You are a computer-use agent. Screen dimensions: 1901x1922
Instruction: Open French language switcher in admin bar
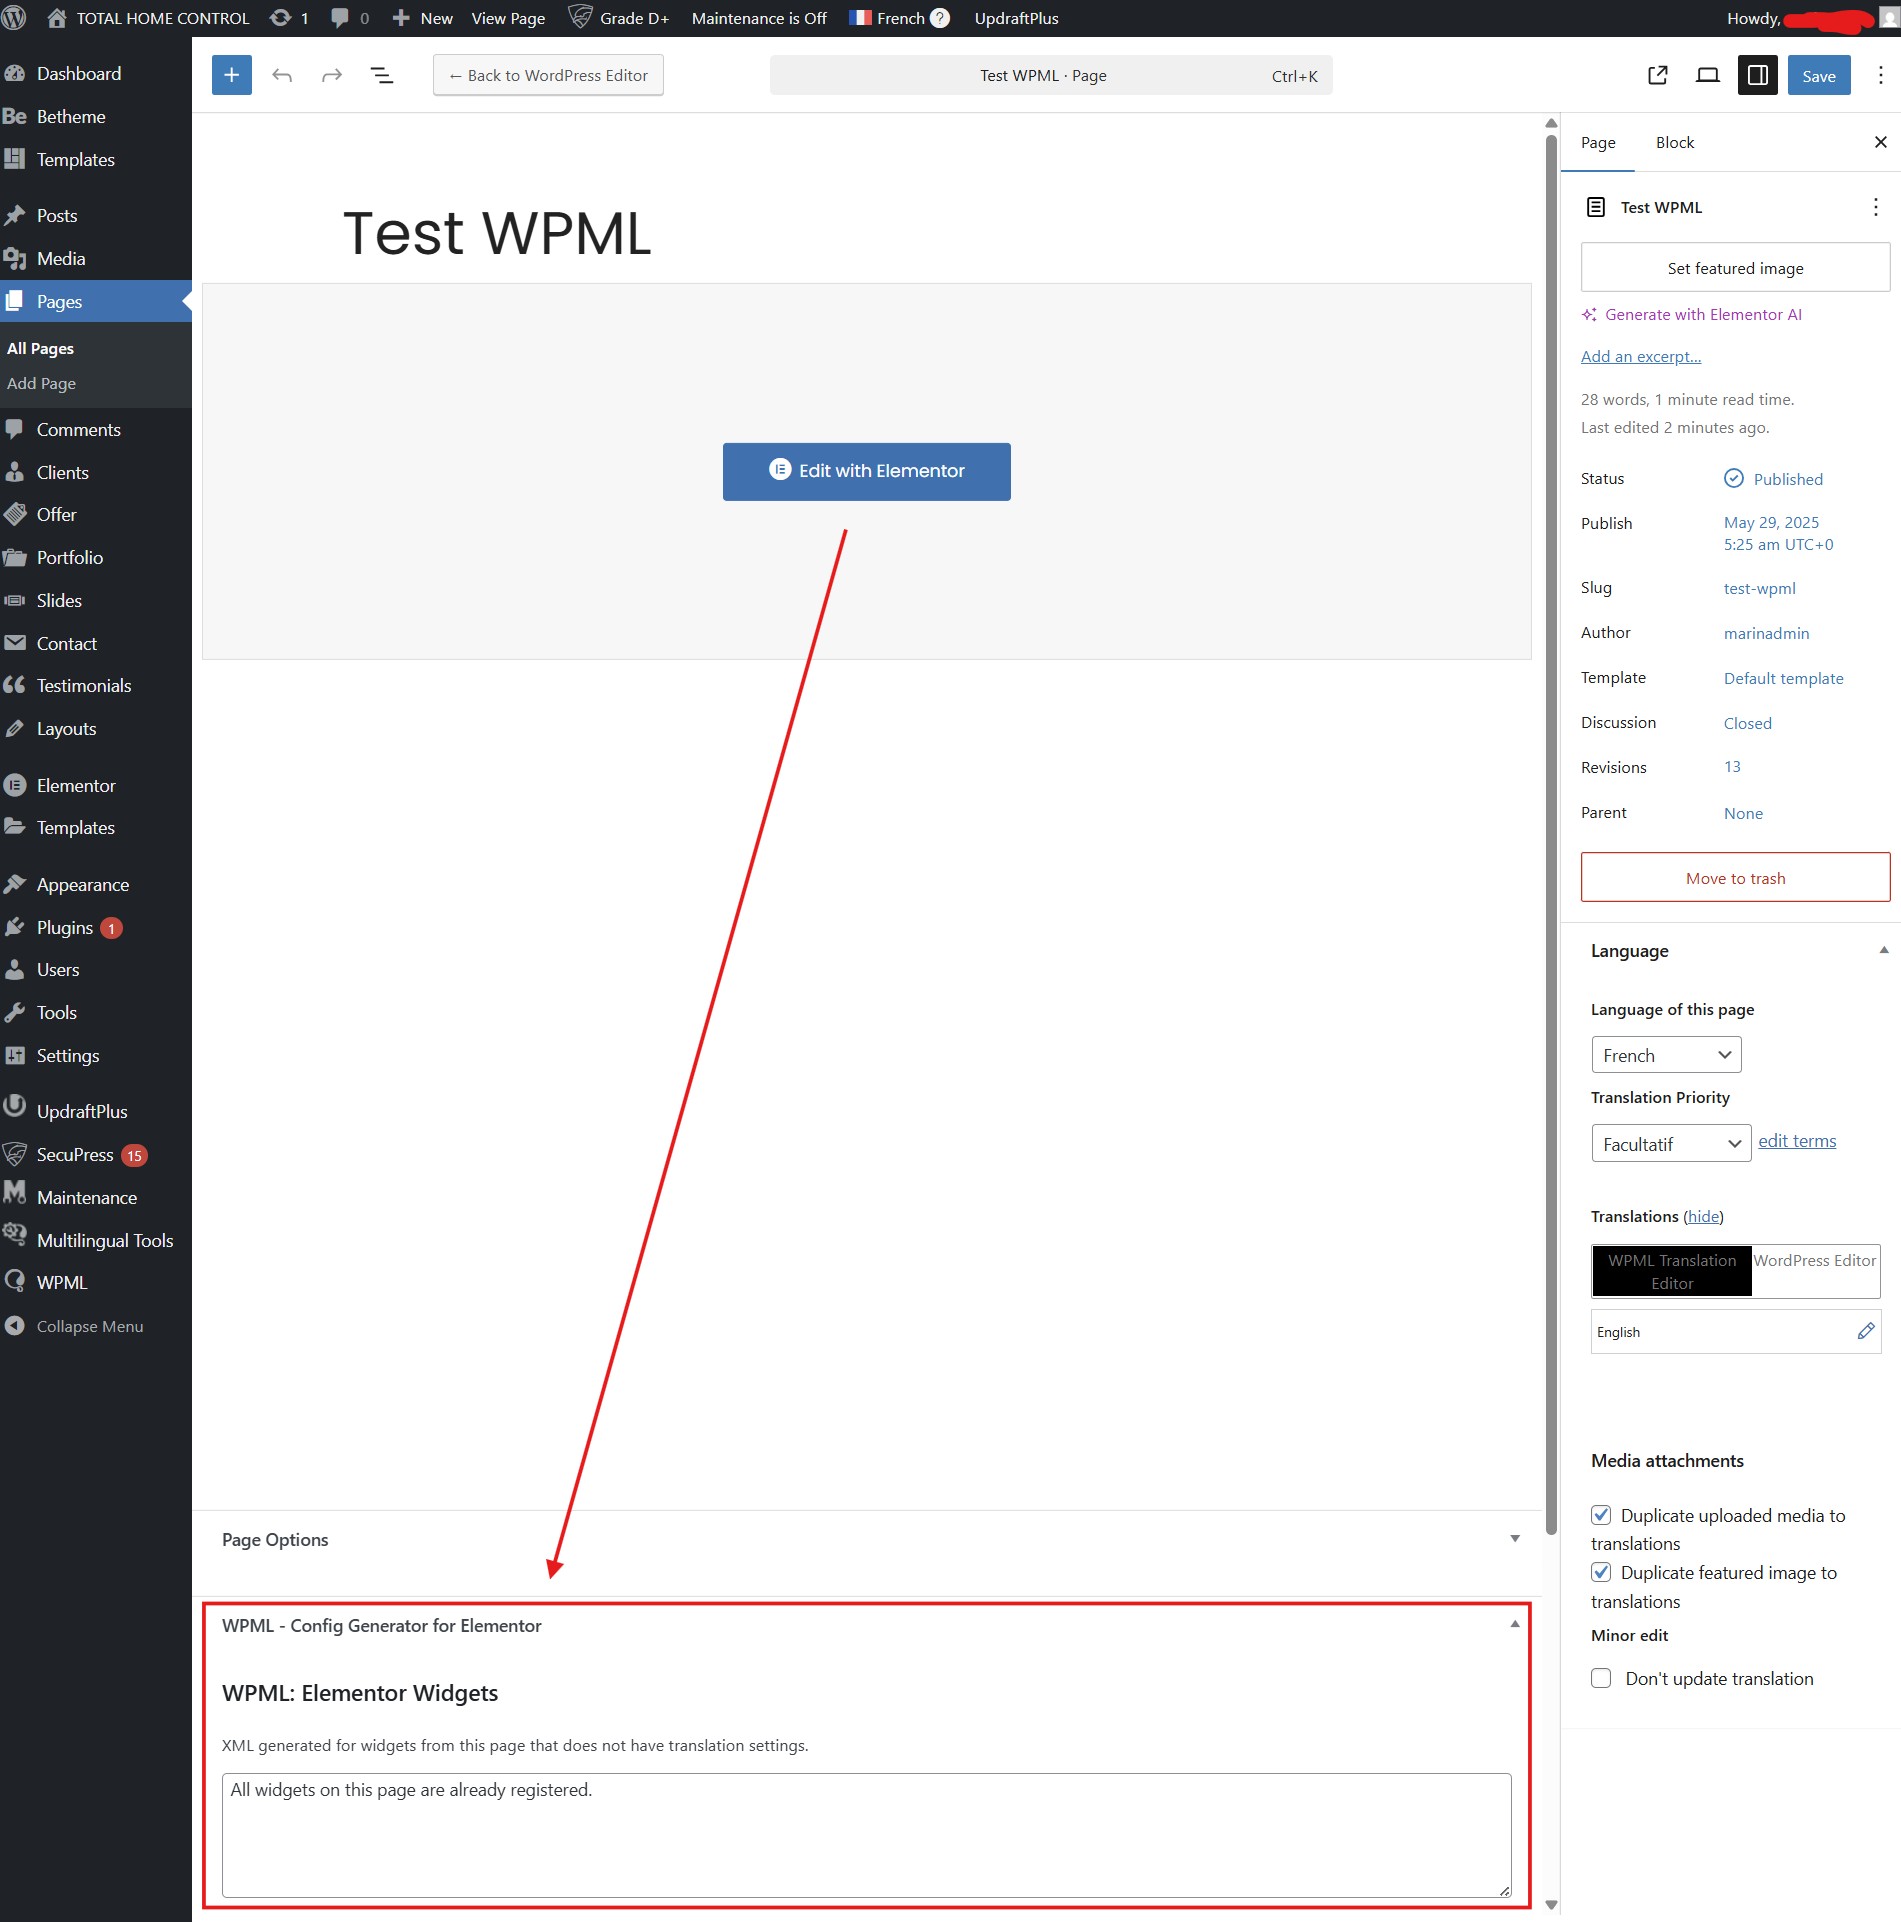[x=887, y=18]
